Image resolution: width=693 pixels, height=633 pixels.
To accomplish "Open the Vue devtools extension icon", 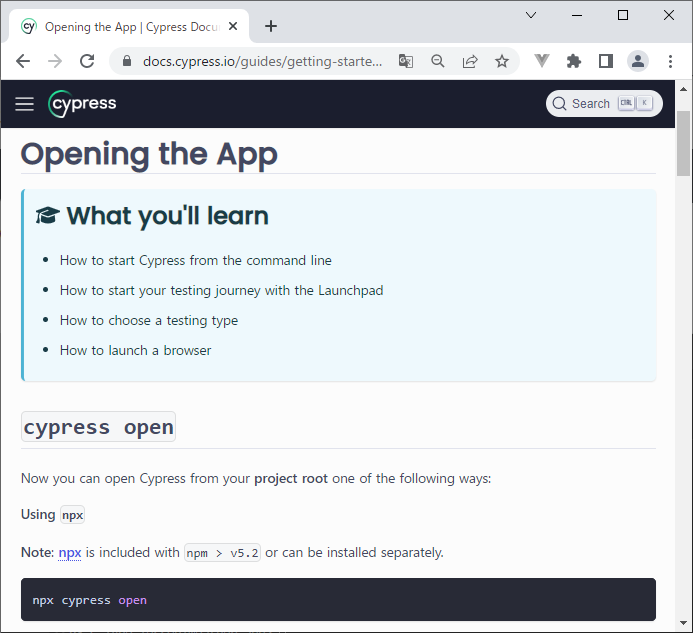I will [542, 61].
